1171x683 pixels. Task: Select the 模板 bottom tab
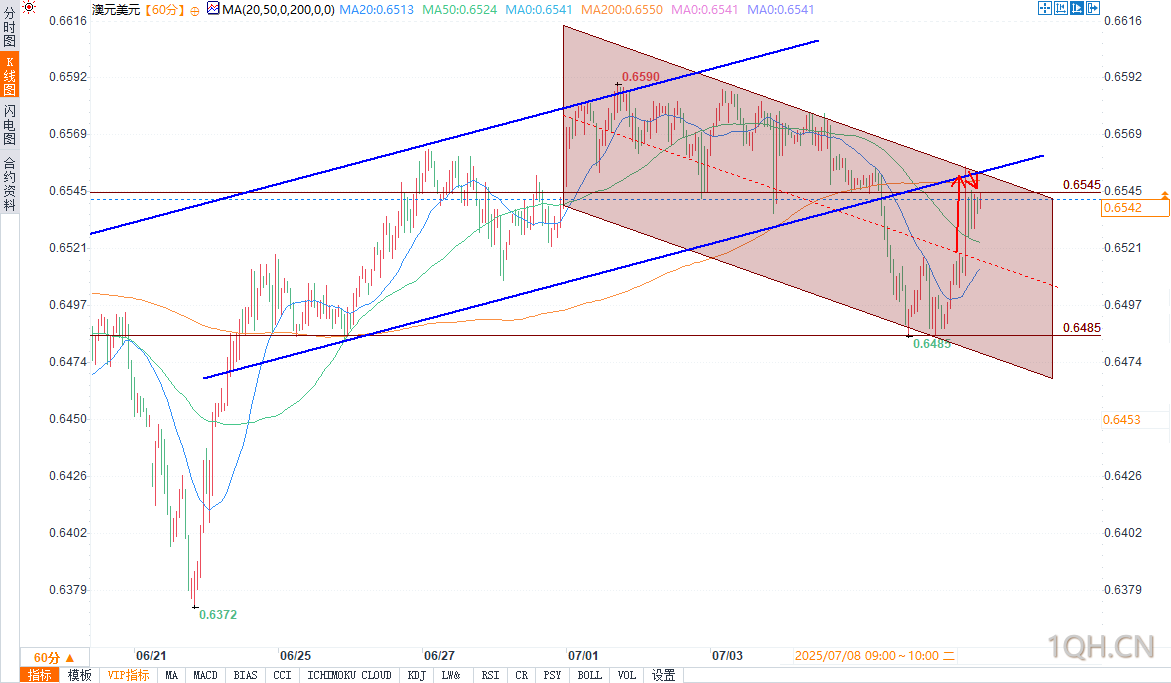point(80,675)
